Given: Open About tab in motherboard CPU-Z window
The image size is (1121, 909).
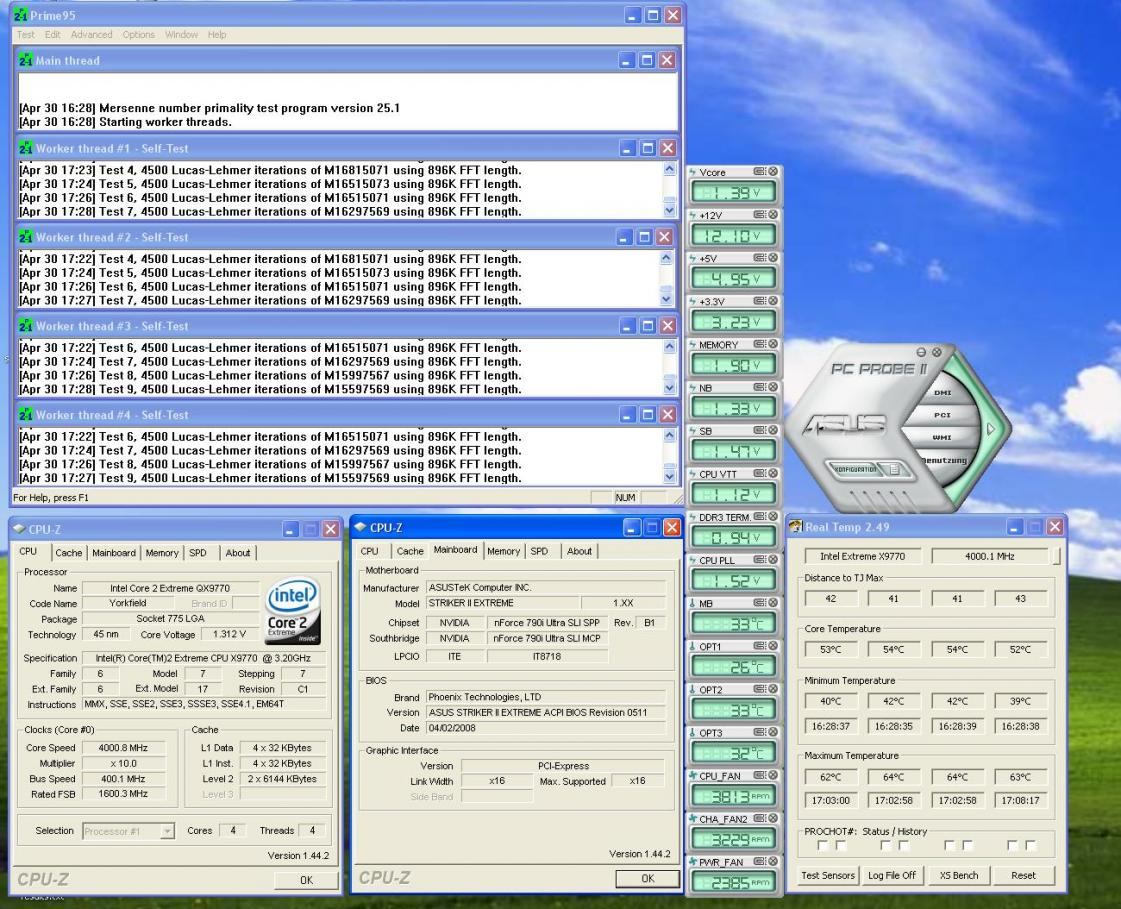Looking at the screenshot, I should click(x=579, y=551).
